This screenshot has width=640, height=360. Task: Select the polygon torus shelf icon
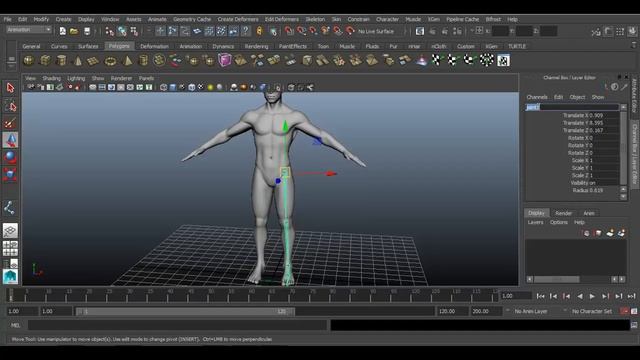pyautogui.click(x=110, y=61)
